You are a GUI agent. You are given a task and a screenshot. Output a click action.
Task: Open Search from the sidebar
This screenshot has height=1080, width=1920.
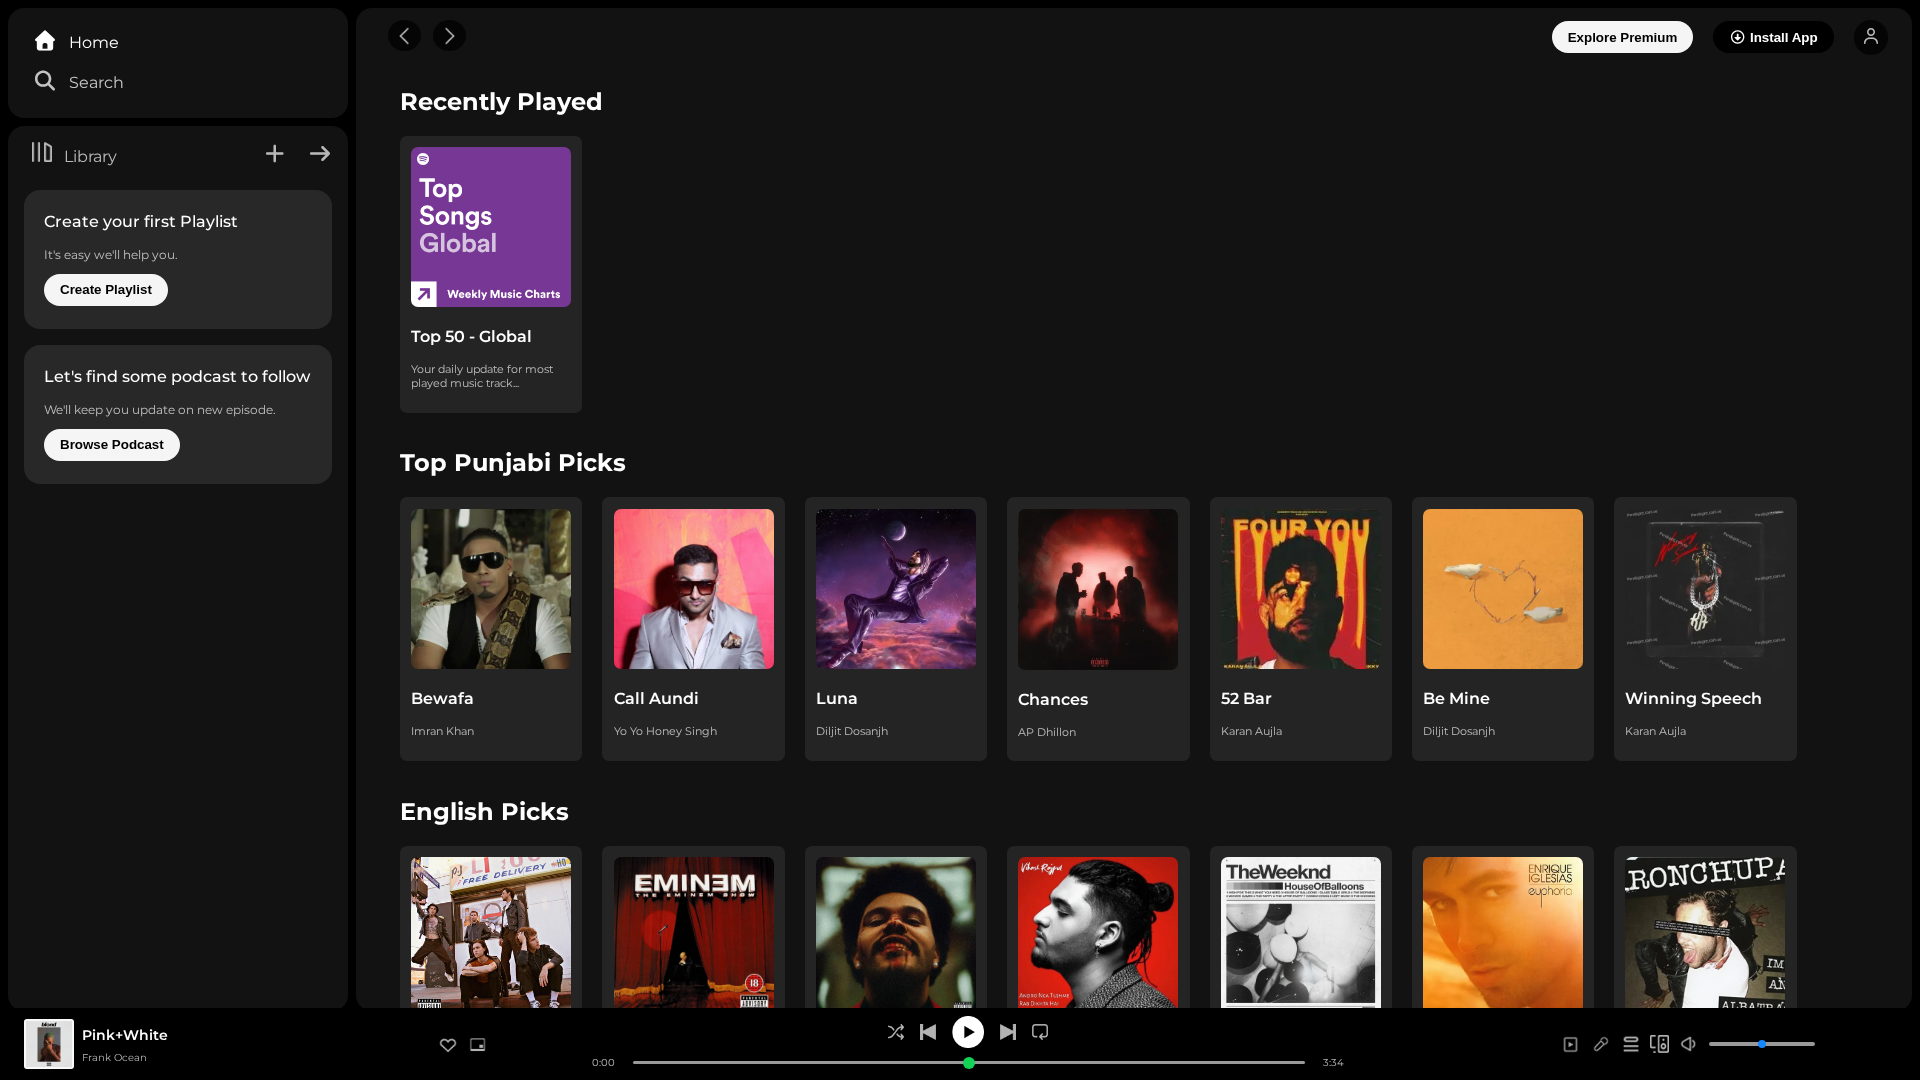79,82
